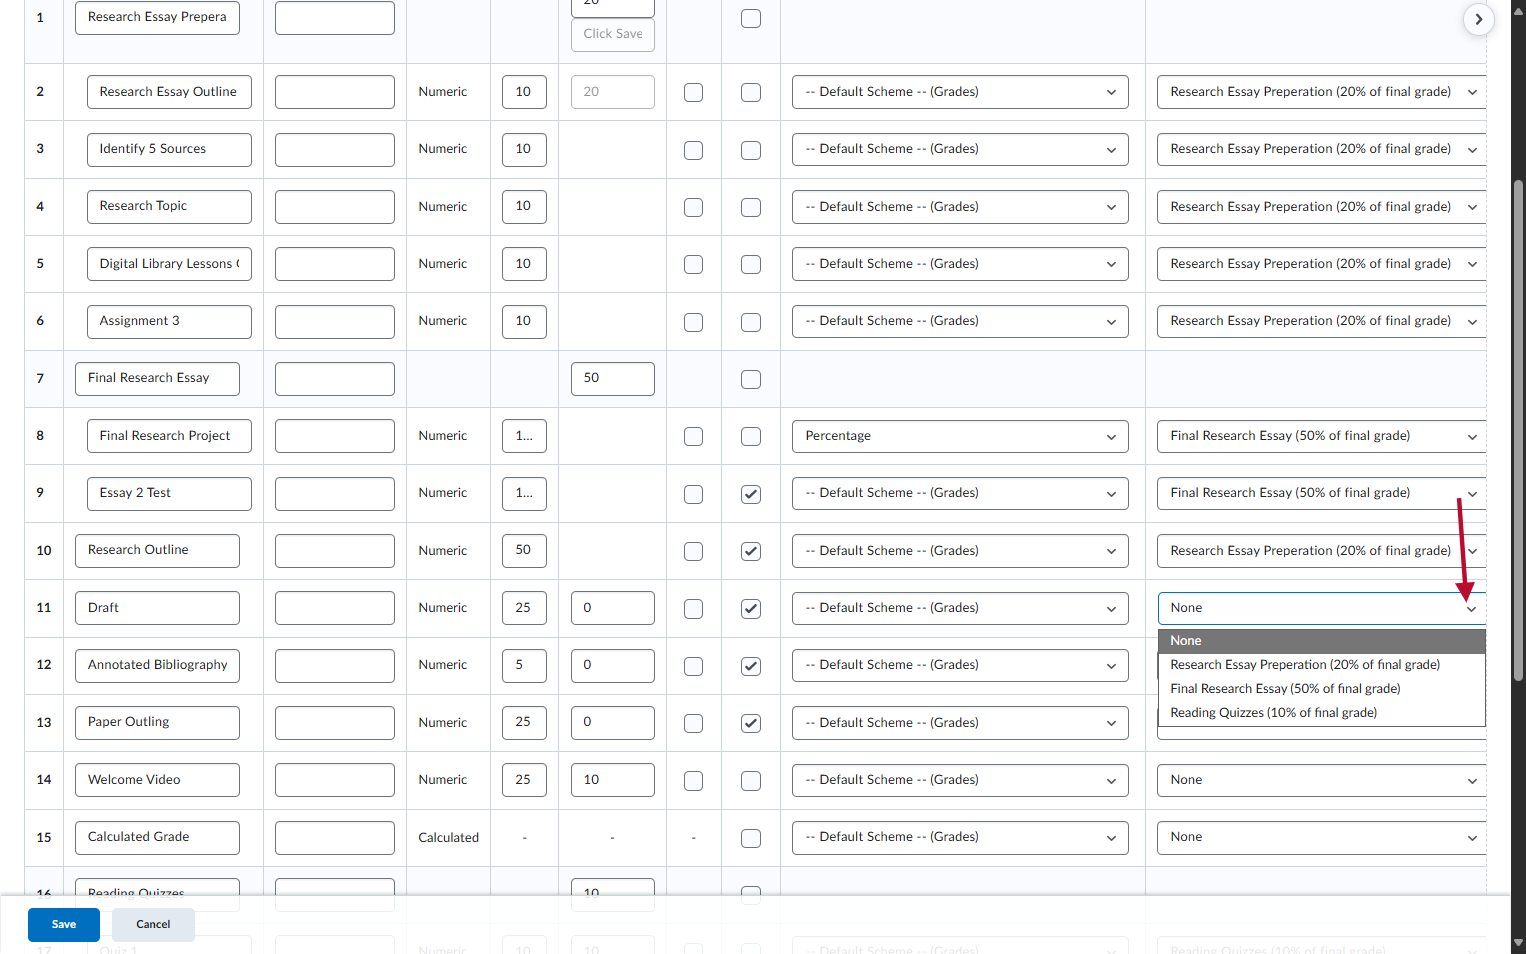1526x954 pixels.
Task: Edit the Draft name field
Action: tap(157, 608)
